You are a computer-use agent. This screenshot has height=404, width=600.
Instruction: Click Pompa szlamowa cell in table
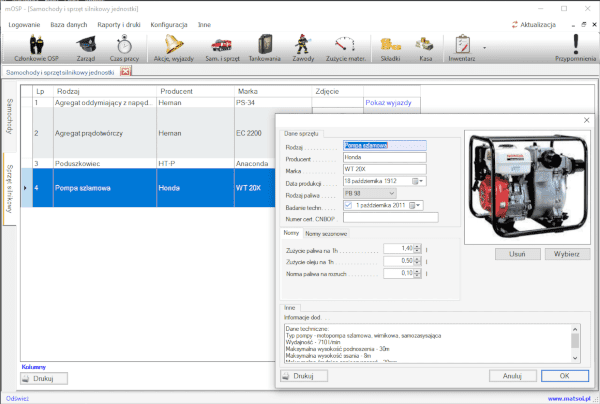[x=104, y=188]
